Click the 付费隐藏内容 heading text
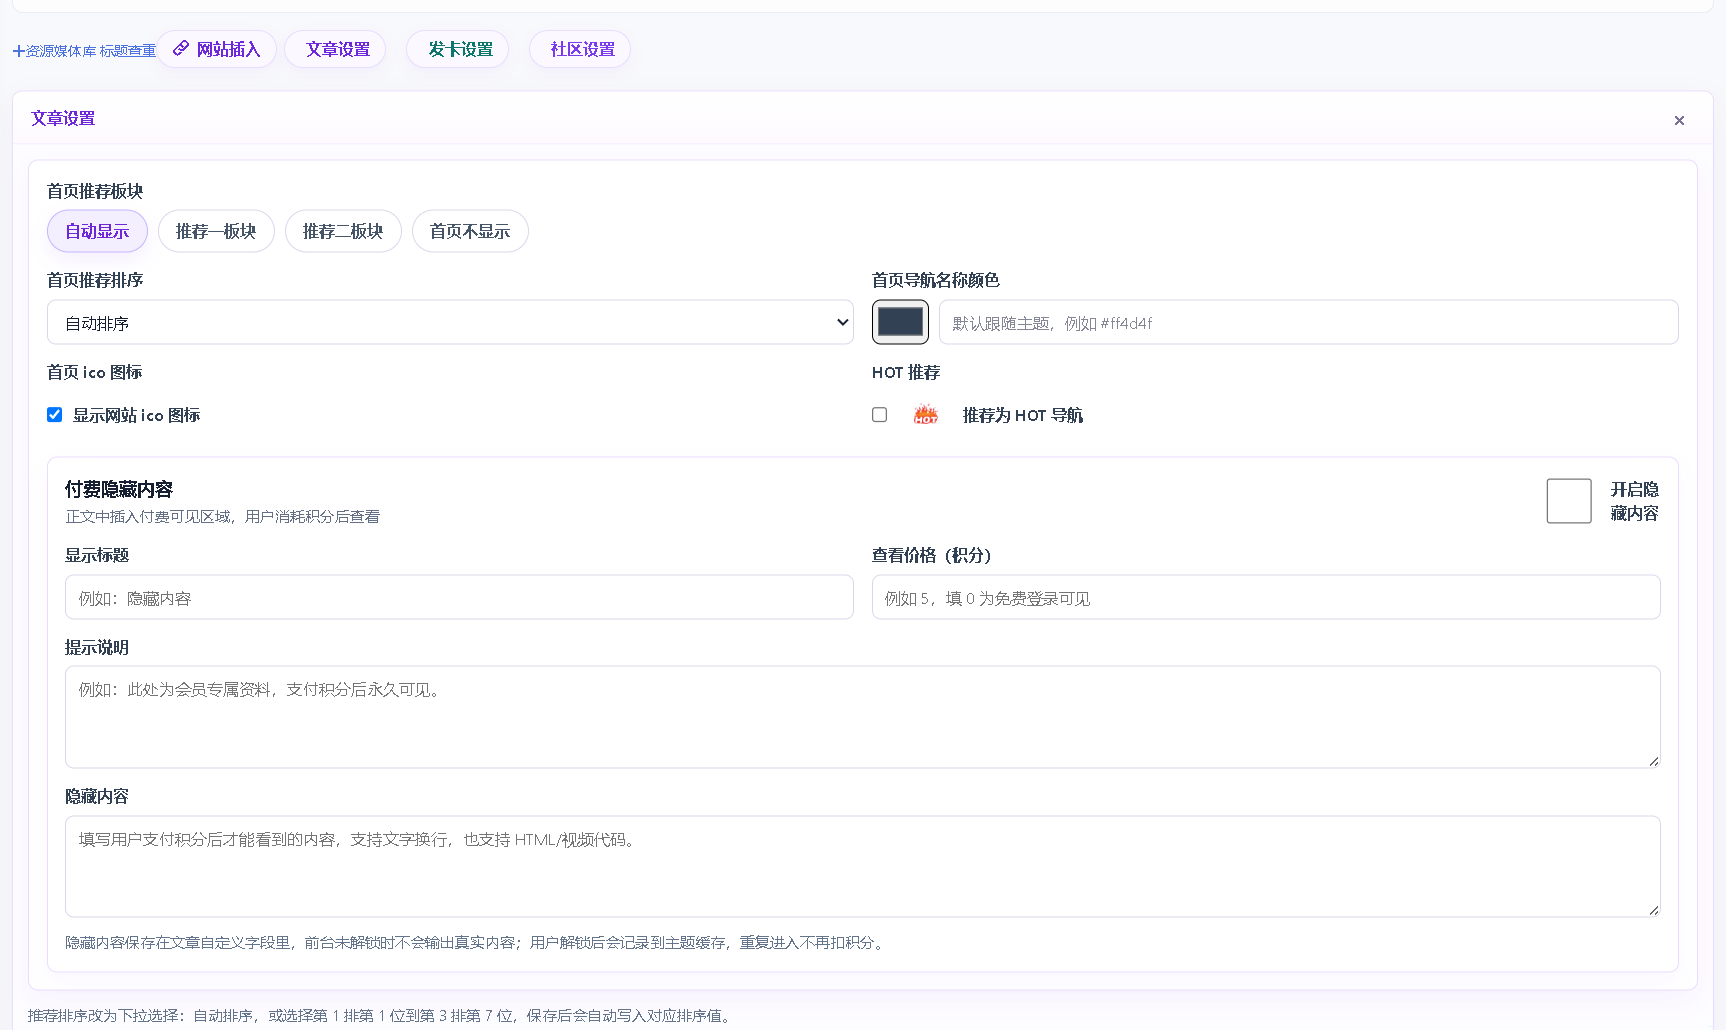Screen dimensions: 1726x1030 (119, 489)
